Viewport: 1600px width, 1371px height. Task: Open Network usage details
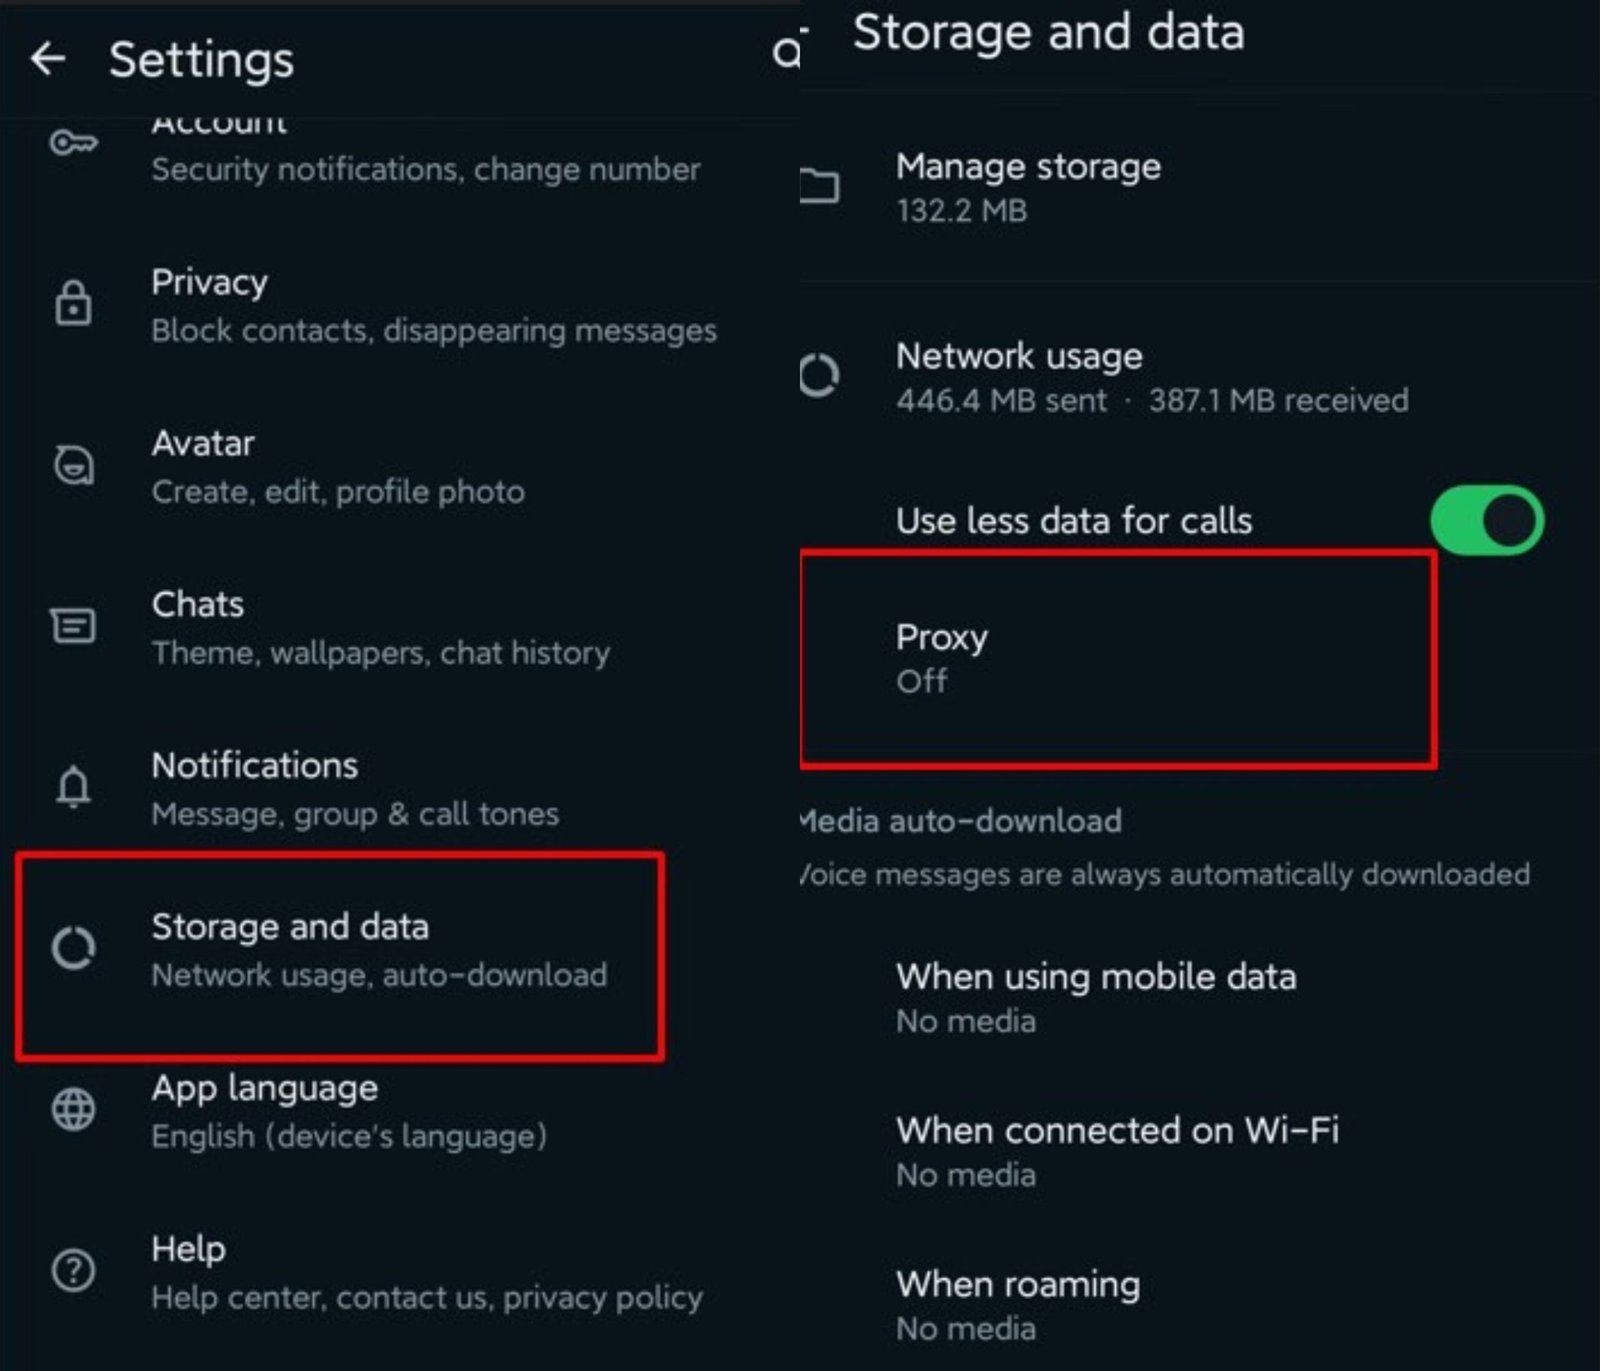click(1150, 377)
